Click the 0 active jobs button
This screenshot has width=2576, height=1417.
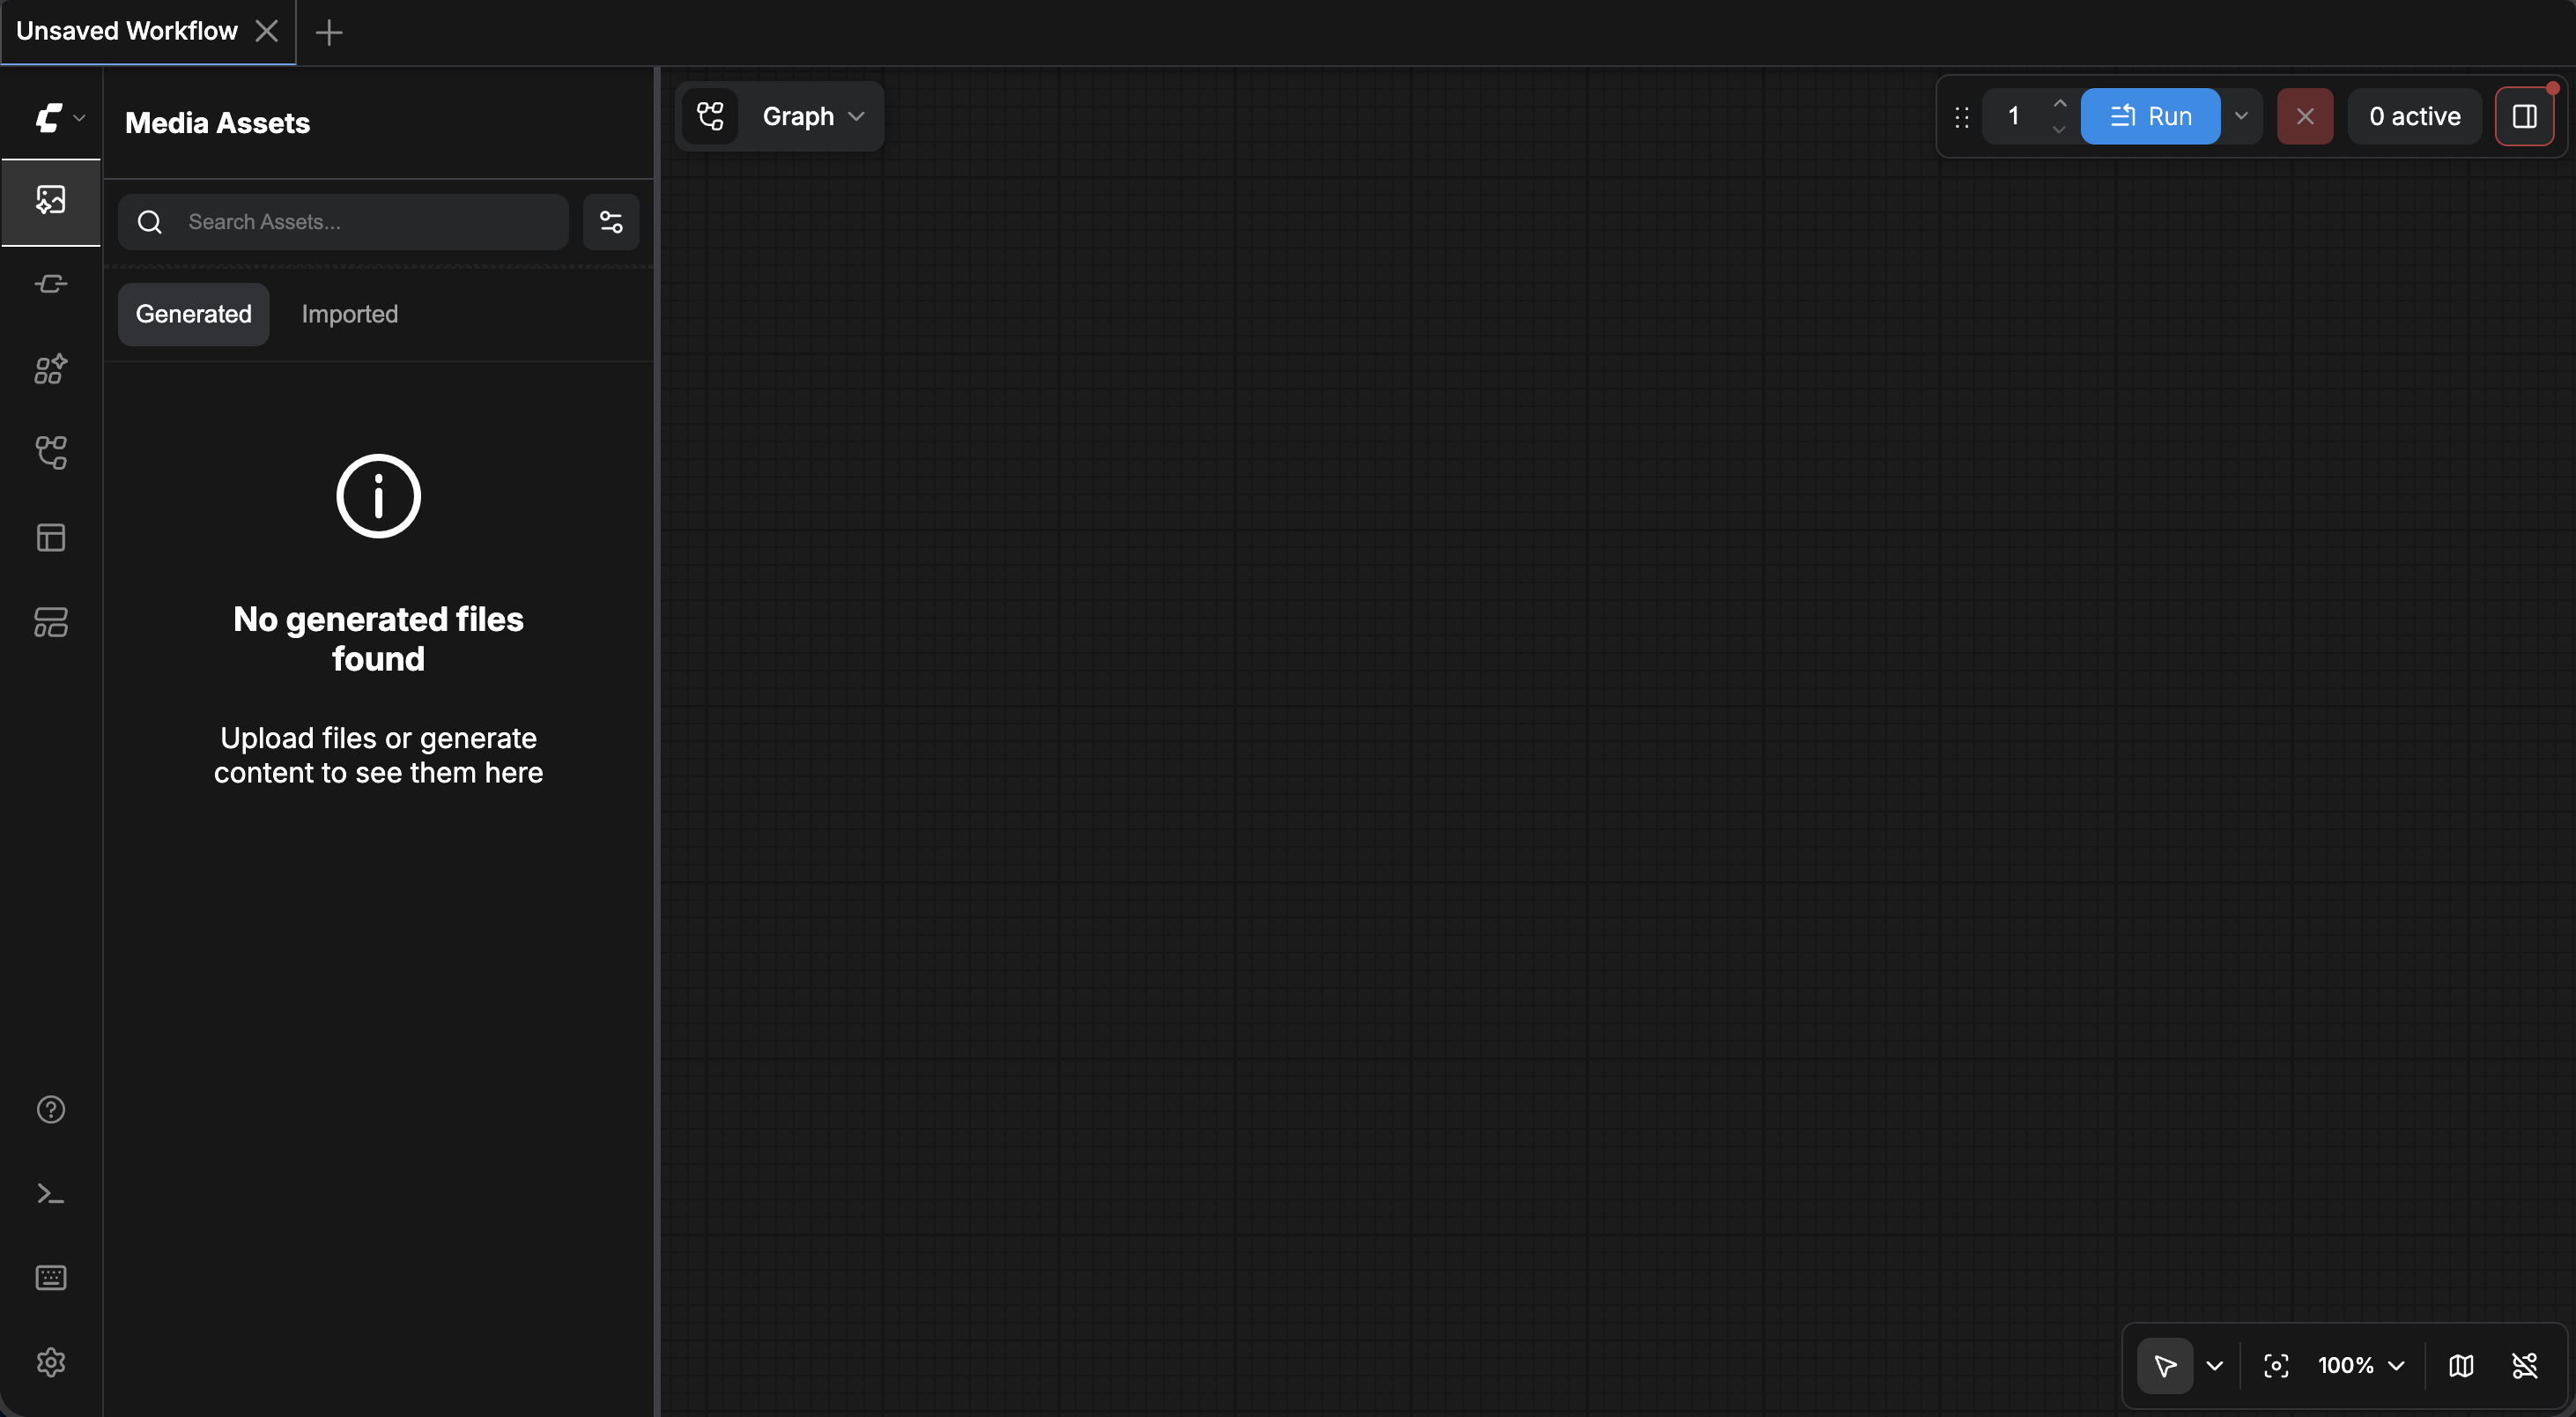click(x=2415, y=116)
